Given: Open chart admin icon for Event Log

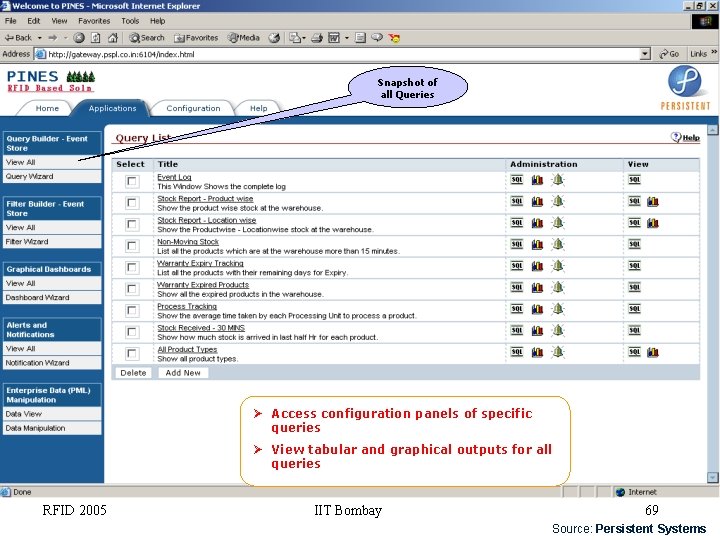Looking at the screenshot, I should [x=537, y=180].
